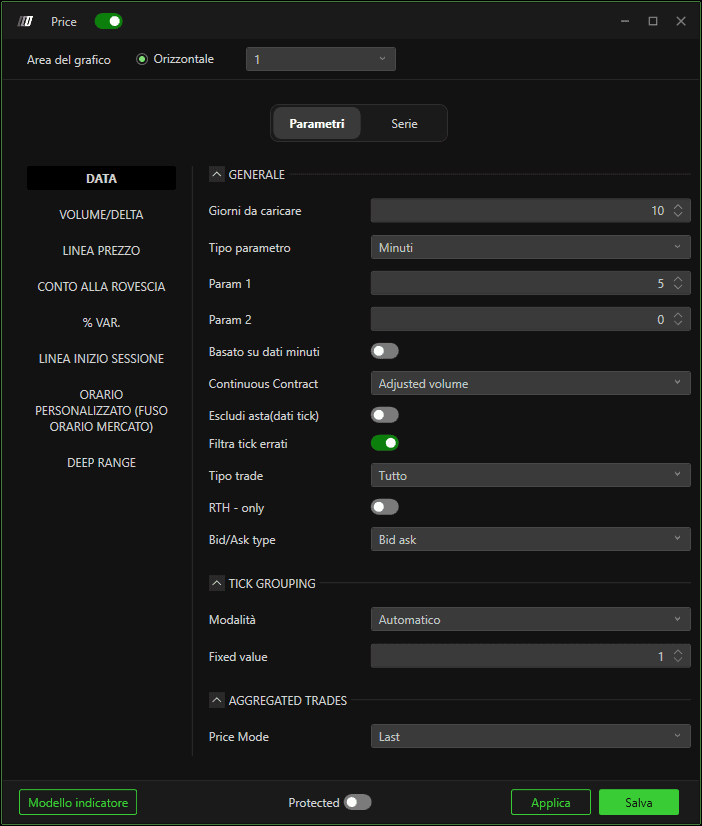Open the LINEA PREZZO section
Viewport: 702px width, 826px height.
pos(101,250)
